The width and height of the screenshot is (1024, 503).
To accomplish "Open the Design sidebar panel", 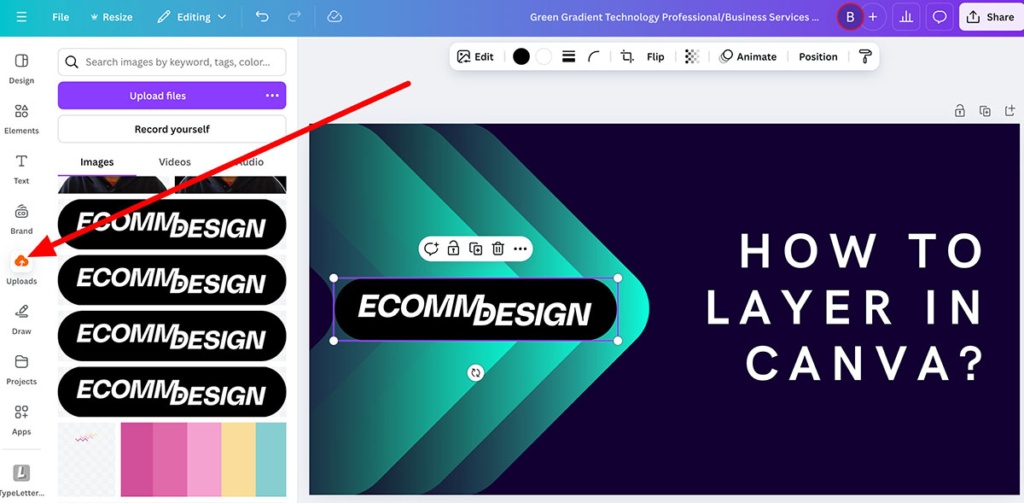I will (22, 69).
